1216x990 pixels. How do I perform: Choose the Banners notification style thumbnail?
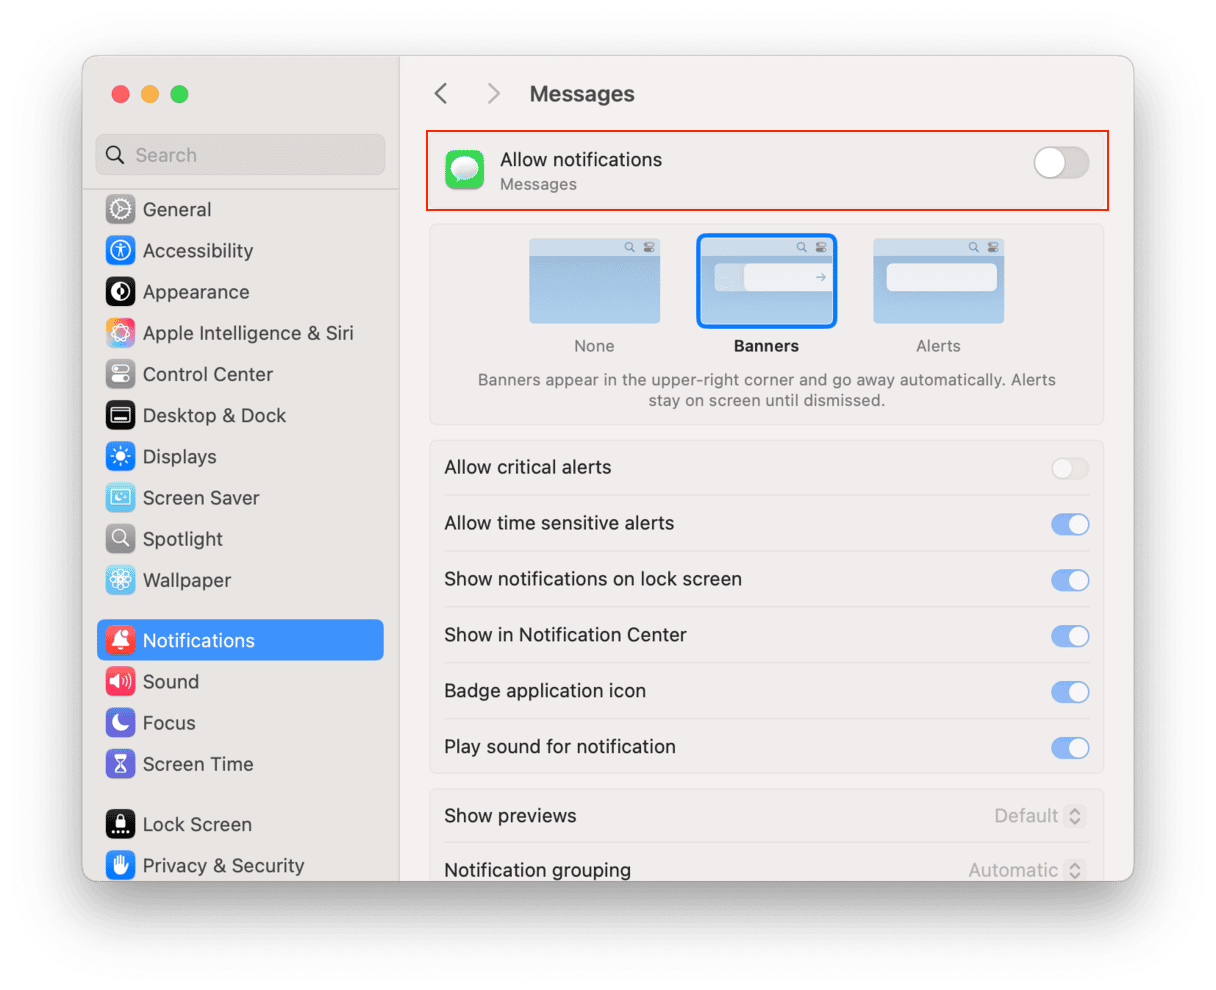767,281
